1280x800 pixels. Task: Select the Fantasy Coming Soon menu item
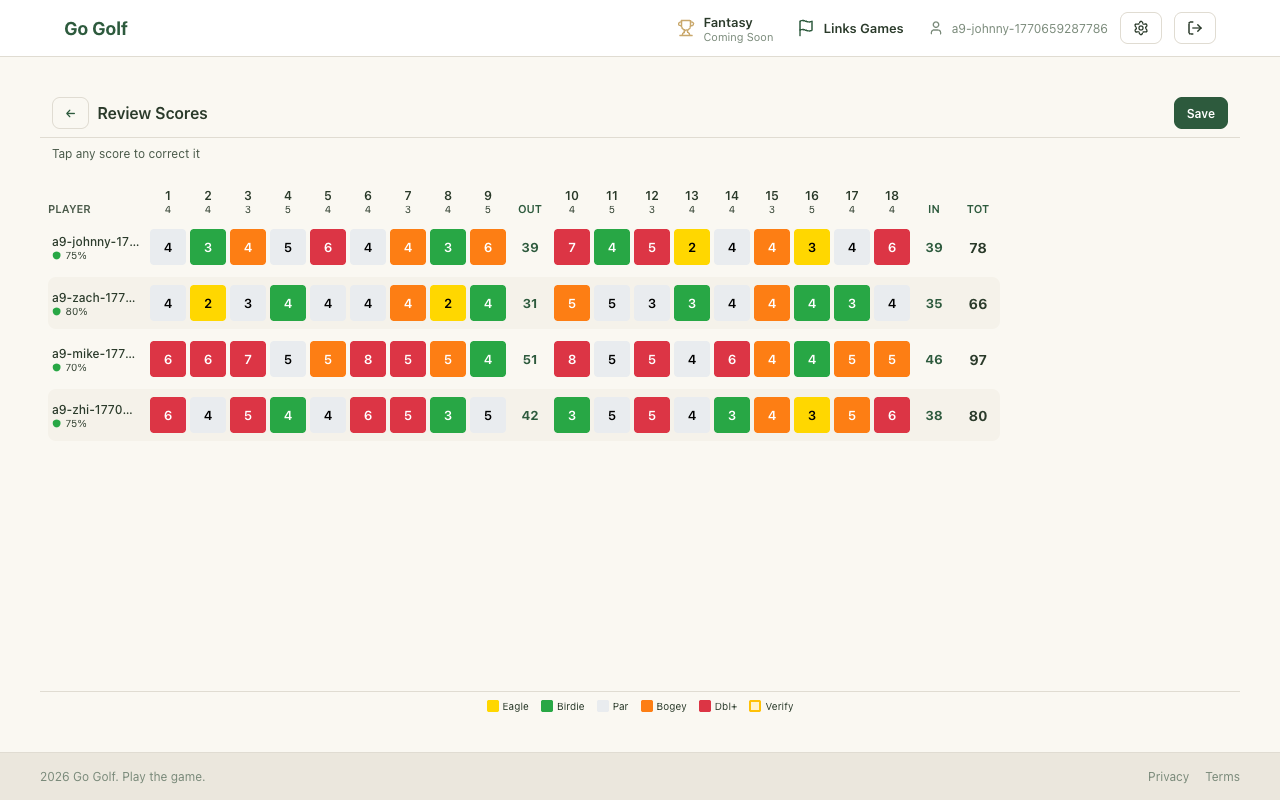click(x=738, y=29)
